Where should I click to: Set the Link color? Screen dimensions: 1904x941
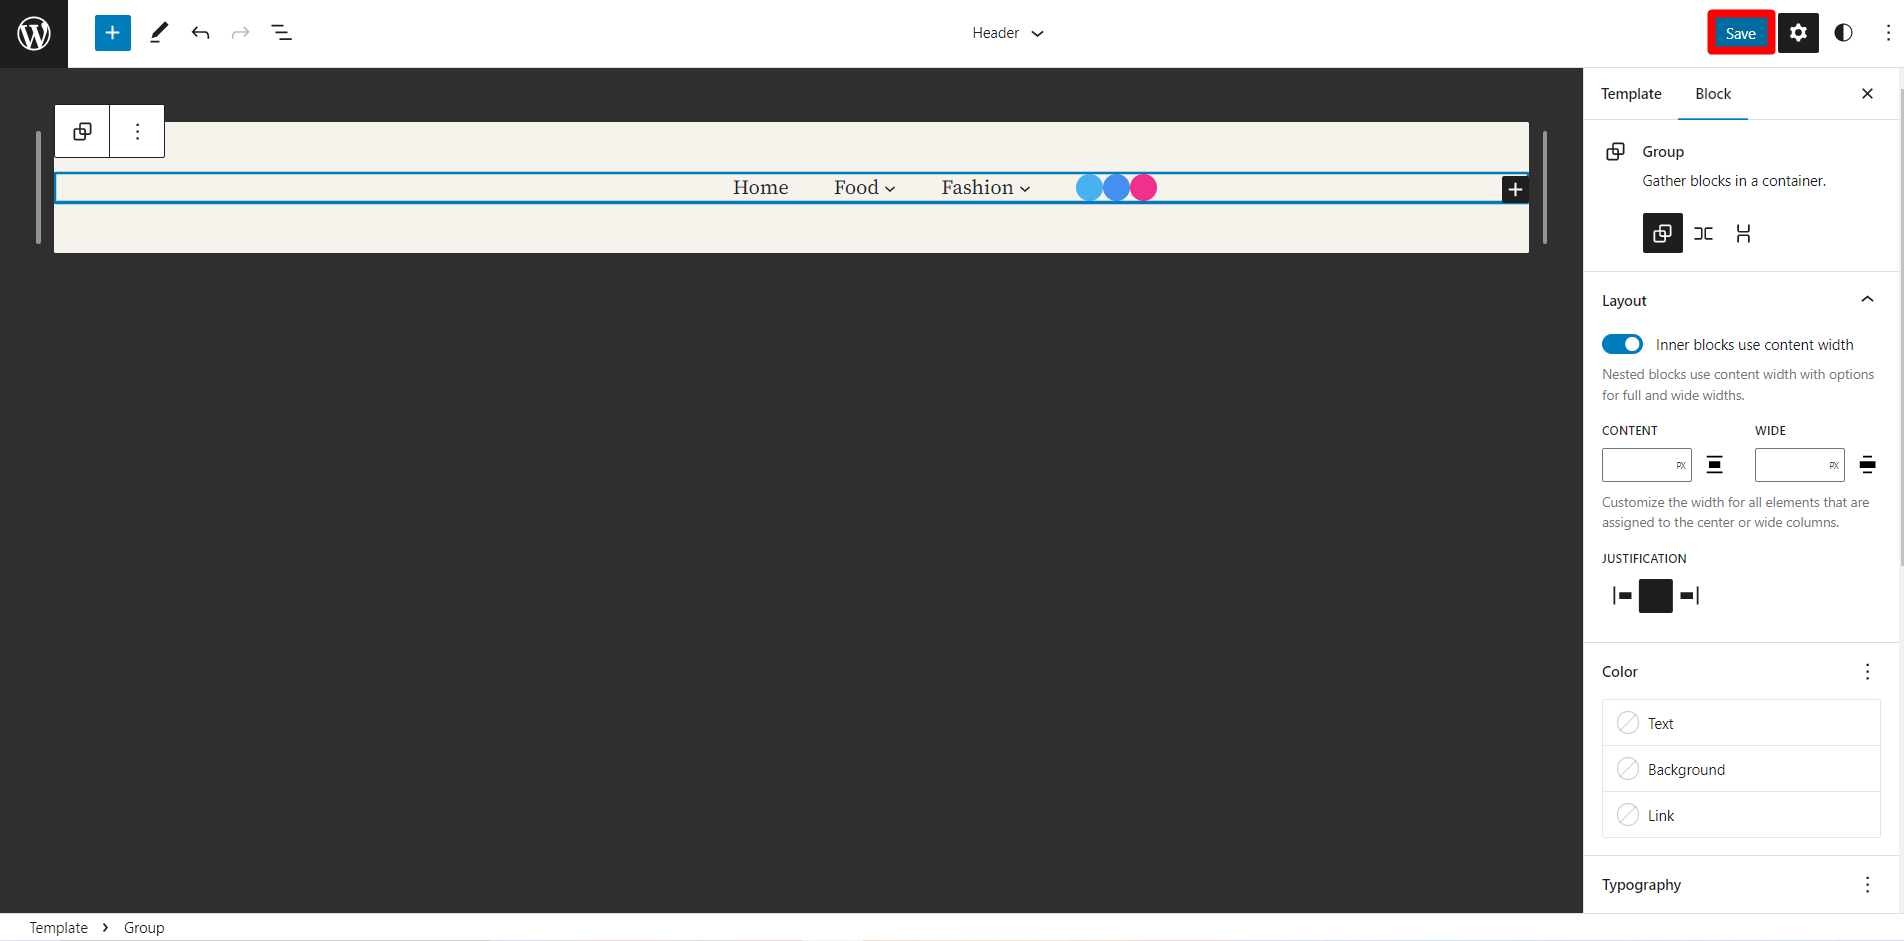(1741, 815)
